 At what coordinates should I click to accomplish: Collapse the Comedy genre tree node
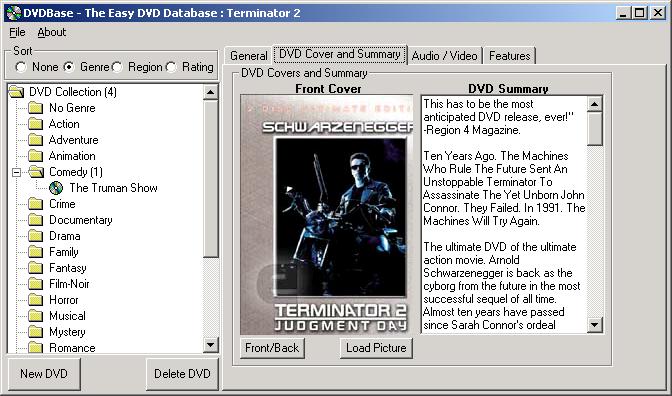16,172
